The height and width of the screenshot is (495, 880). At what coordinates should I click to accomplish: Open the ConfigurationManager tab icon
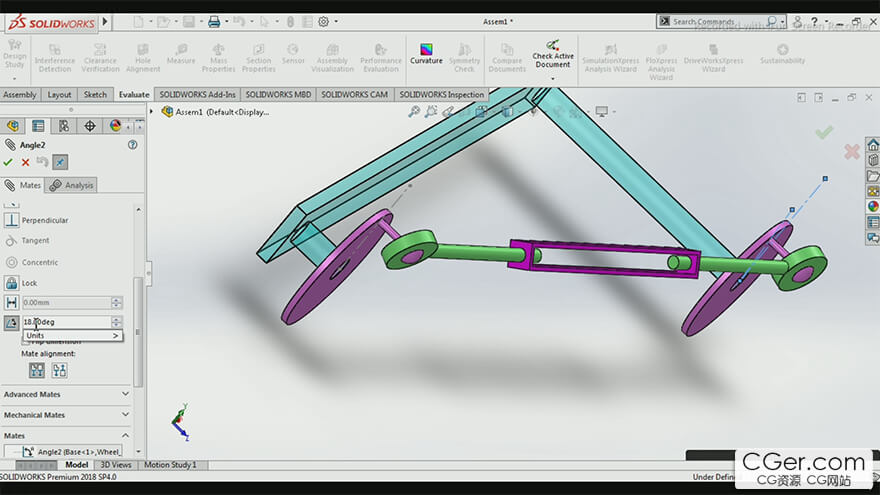tap(64, 126)
